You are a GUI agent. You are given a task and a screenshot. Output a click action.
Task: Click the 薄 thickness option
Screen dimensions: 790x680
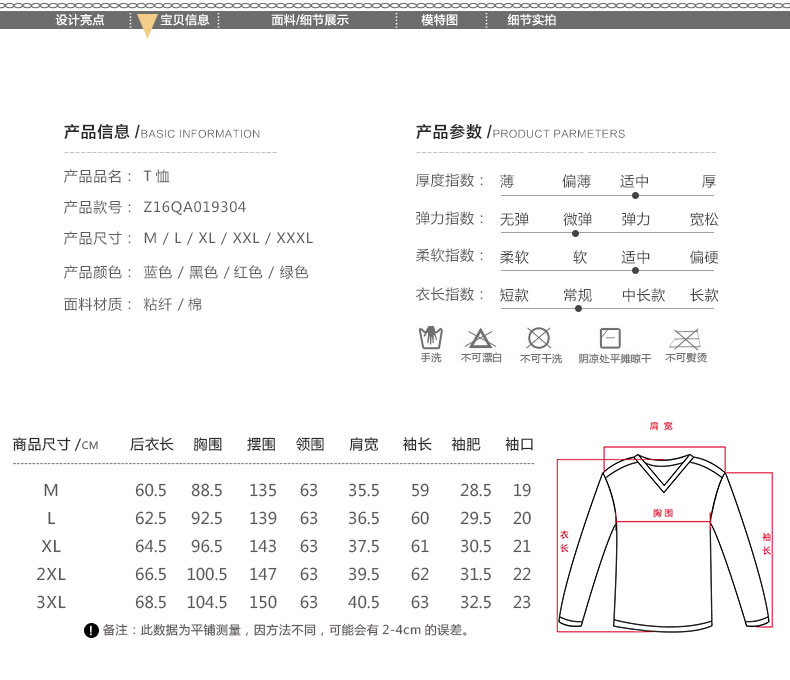pyautogui.click(x=507, y=181)
